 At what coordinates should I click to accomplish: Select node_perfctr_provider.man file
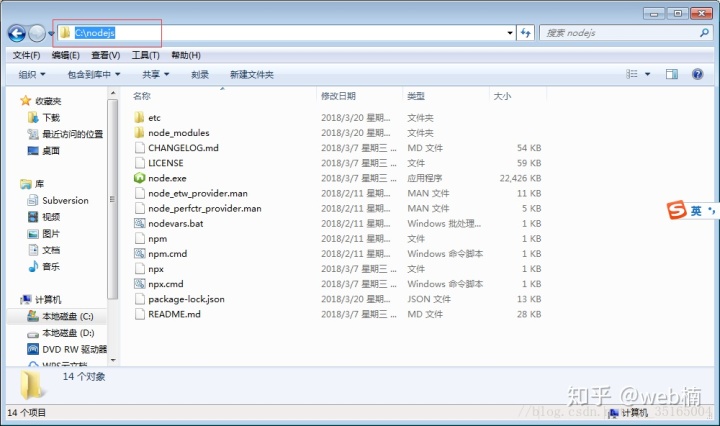coord(205,208)
